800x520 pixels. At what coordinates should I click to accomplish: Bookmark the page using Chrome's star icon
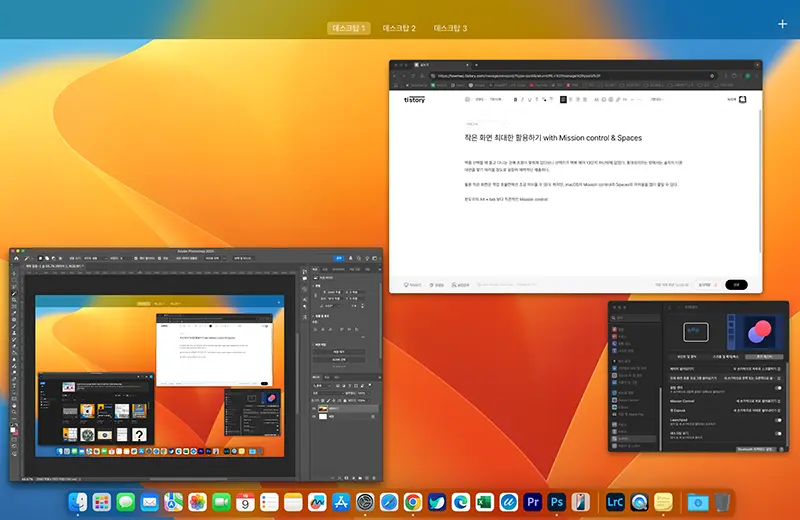click(712, 76)
